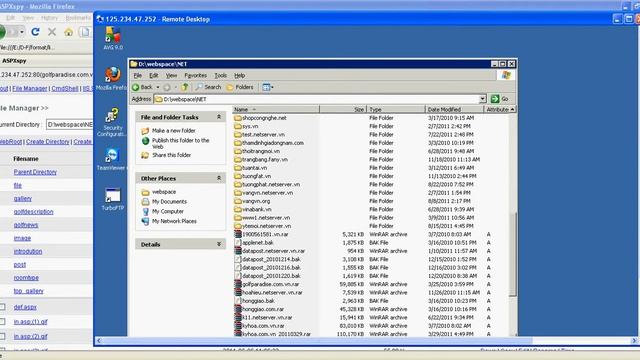Open CmdShell link in ASPXspy

(65, 88)
